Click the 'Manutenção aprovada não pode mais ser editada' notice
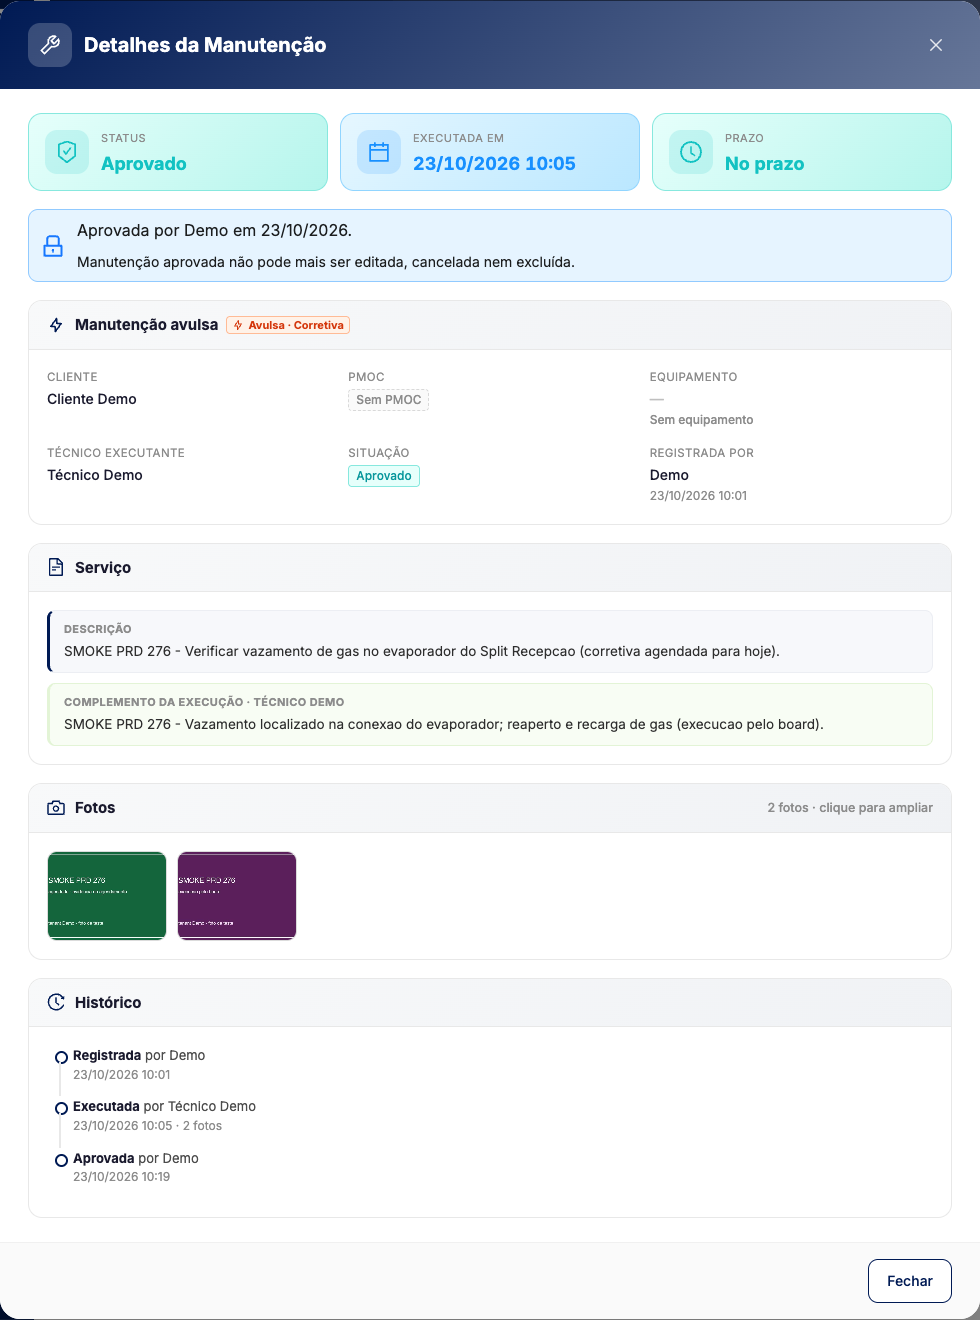The height and width of the screenshot is (1320, 980). [x=326, y=262]
